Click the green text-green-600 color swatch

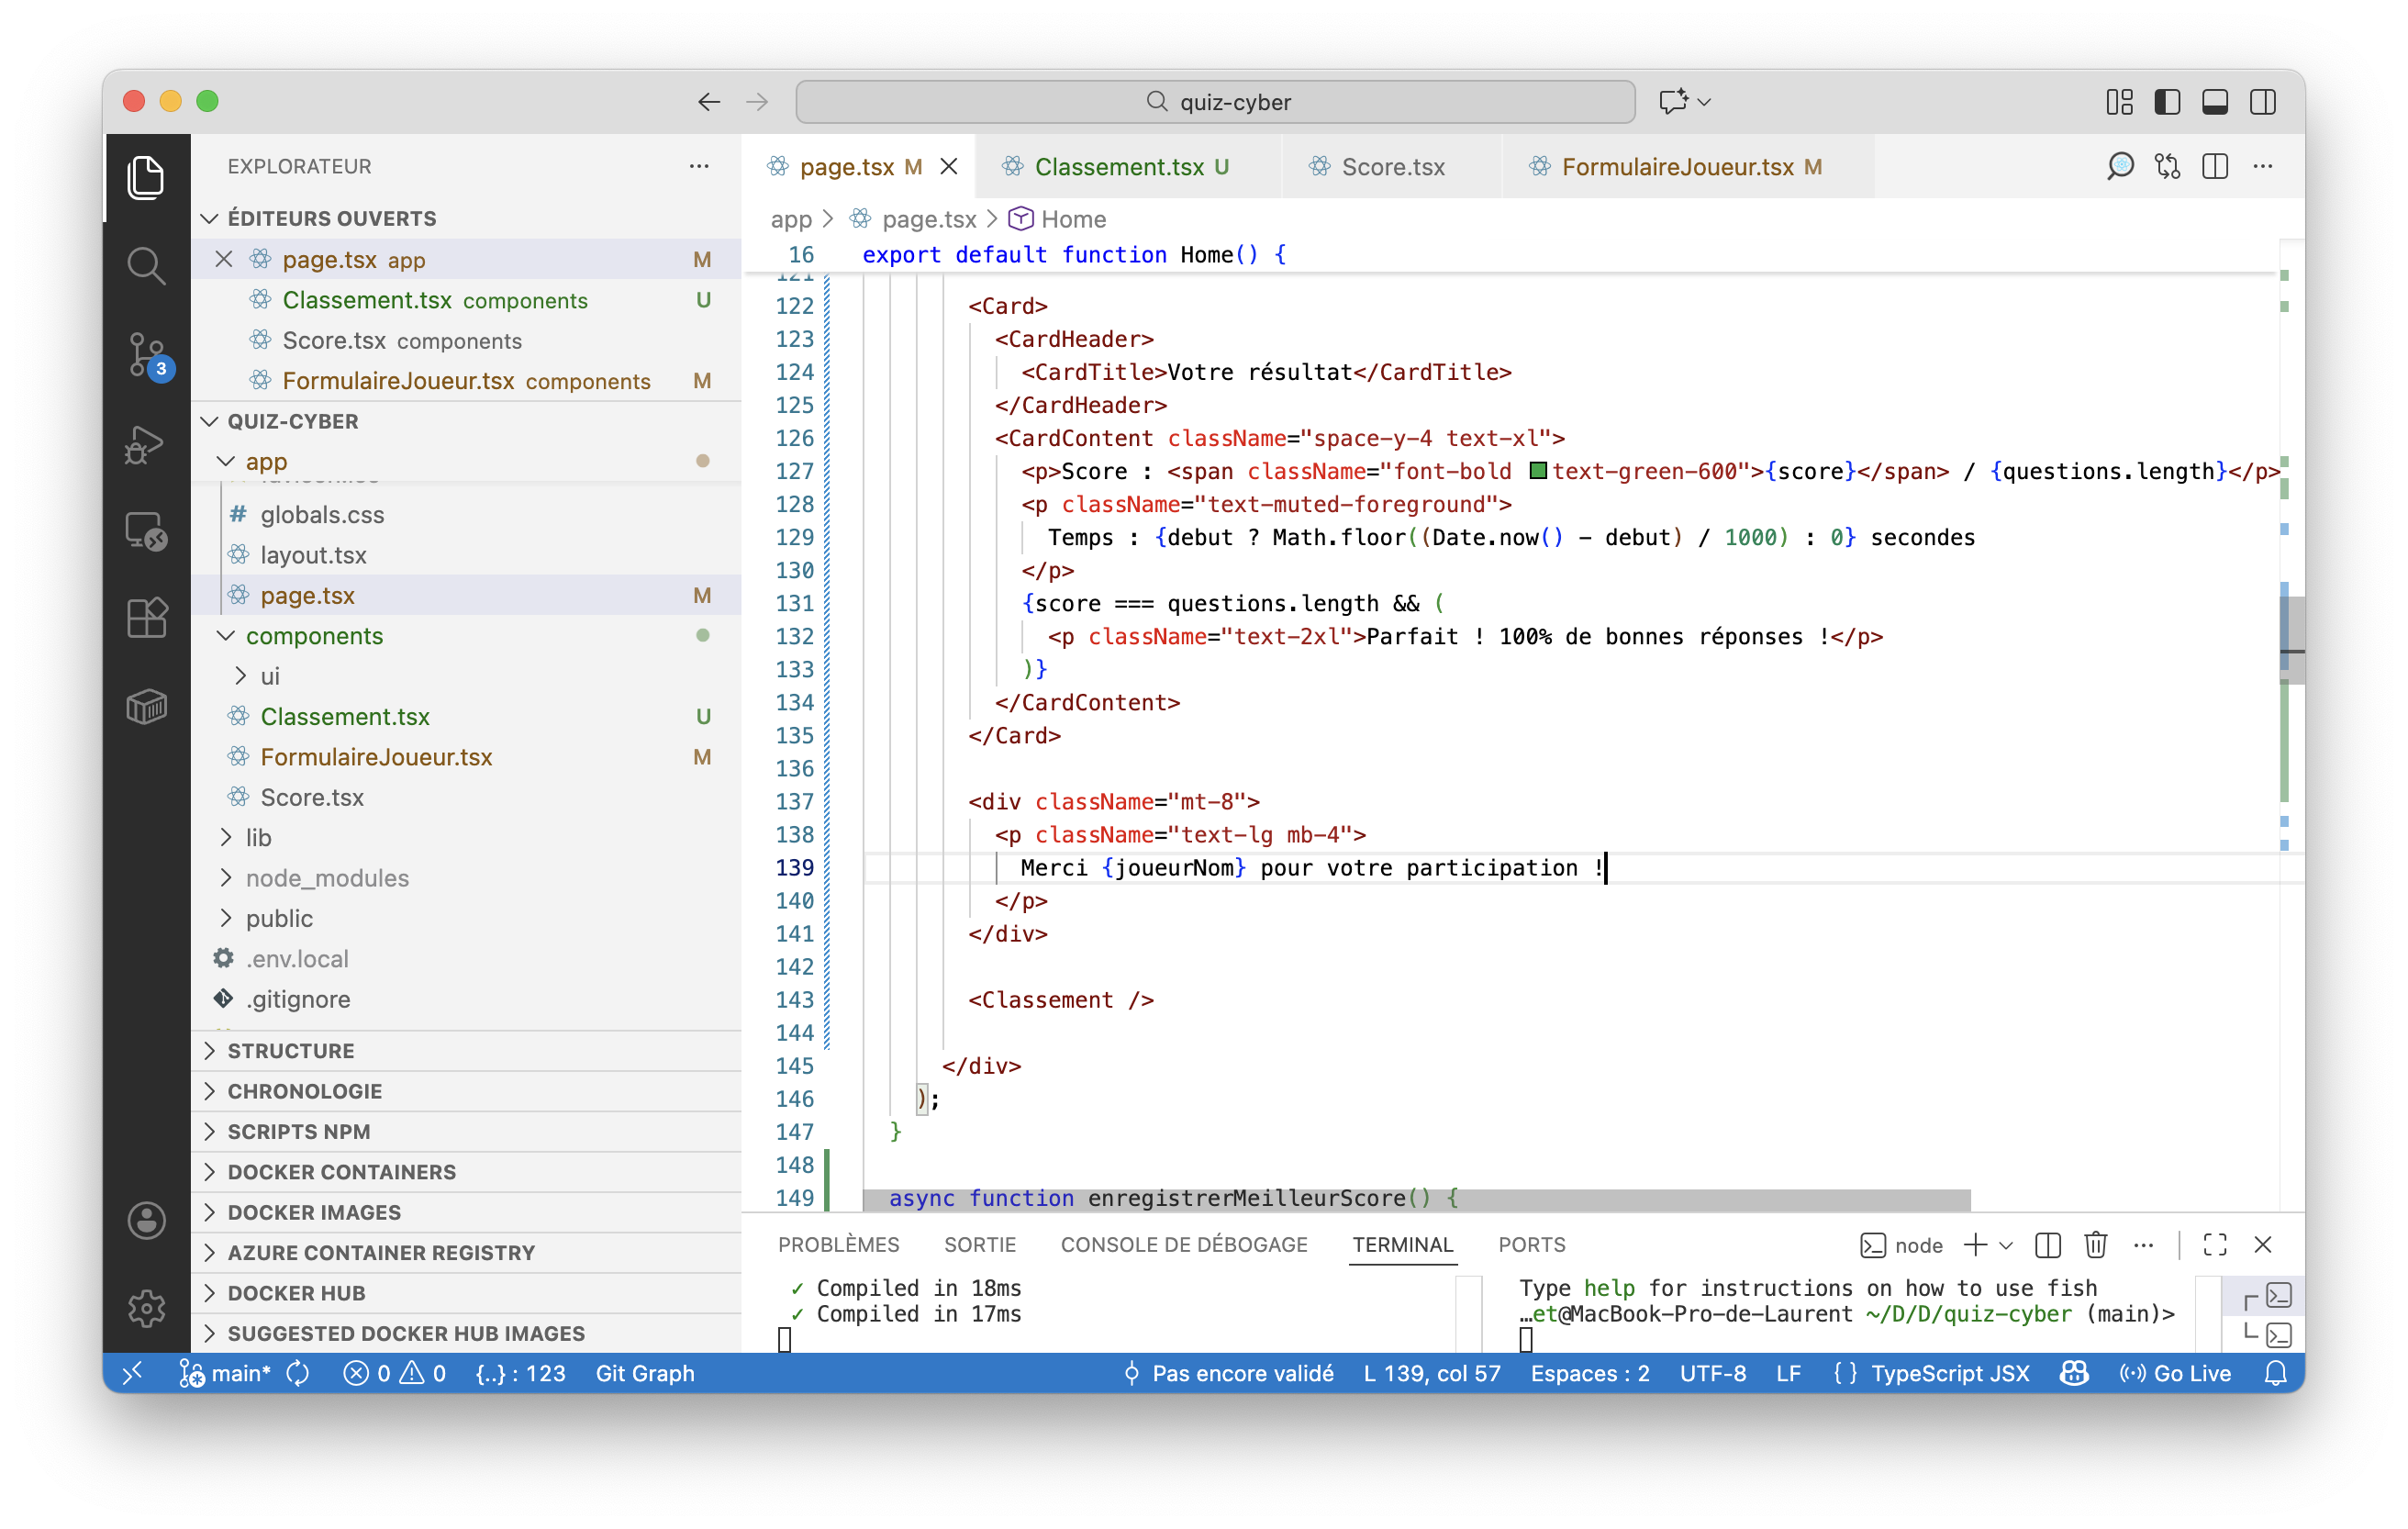(1538, 471)
